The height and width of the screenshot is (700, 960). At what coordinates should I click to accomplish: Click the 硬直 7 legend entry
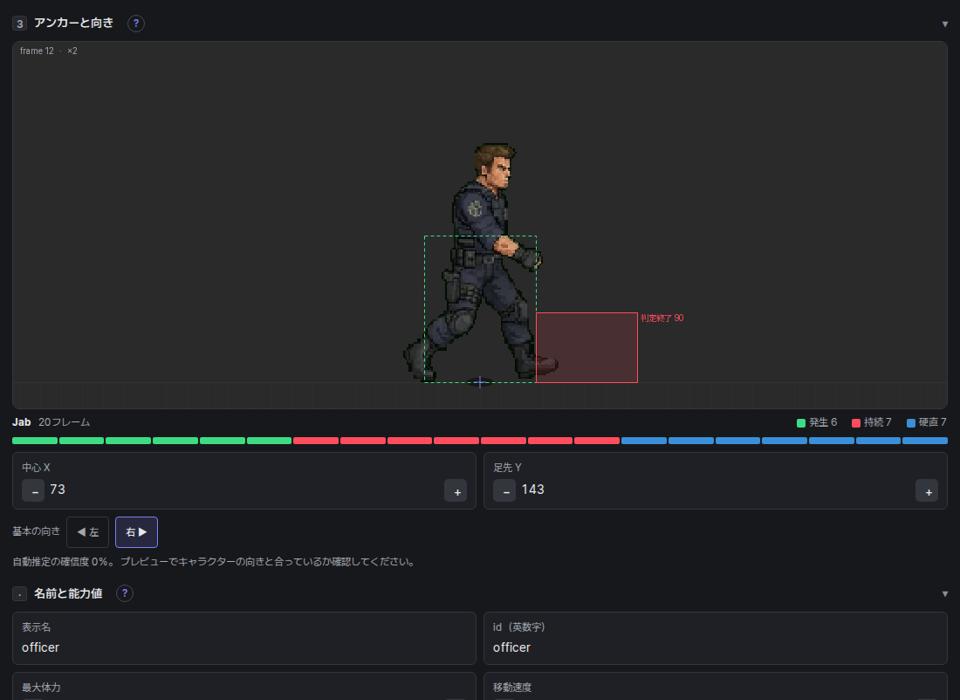(927, 423)
